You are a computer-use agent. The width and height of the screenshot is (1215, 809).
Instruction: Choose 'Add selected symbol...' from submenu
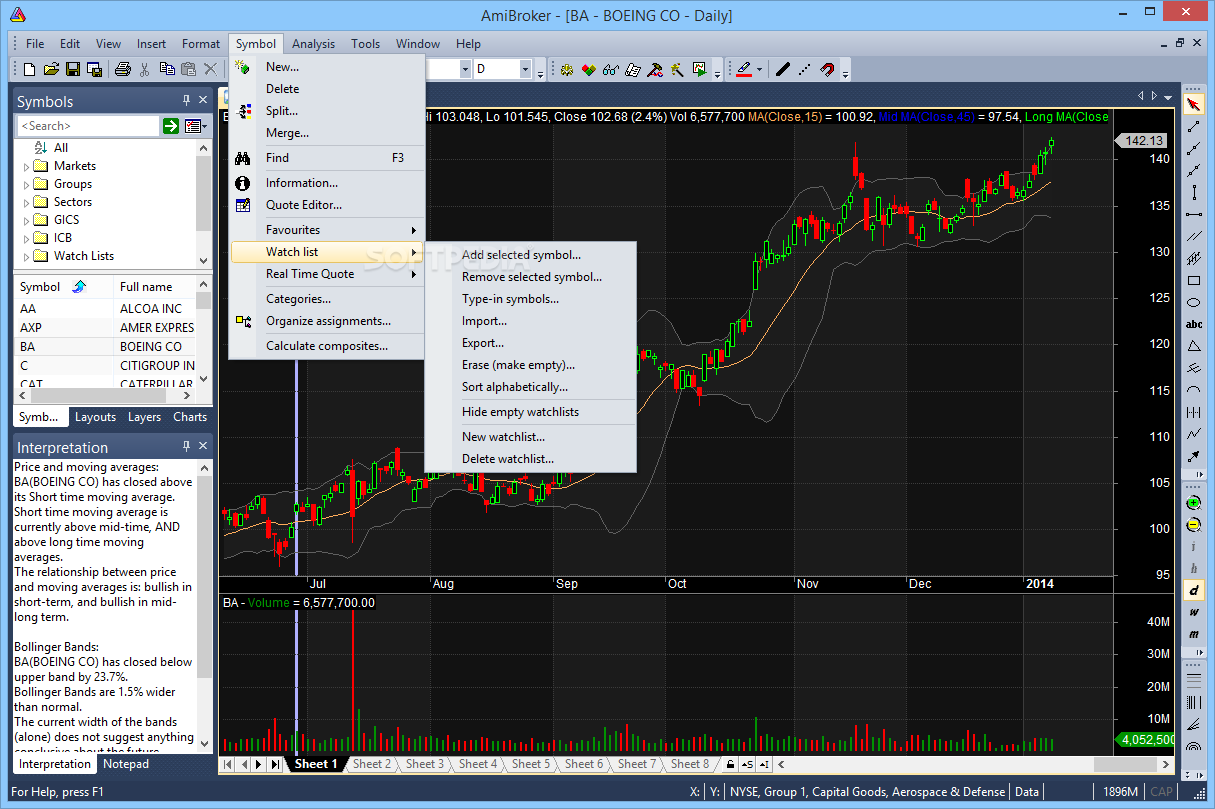click(x=531, y=255)
